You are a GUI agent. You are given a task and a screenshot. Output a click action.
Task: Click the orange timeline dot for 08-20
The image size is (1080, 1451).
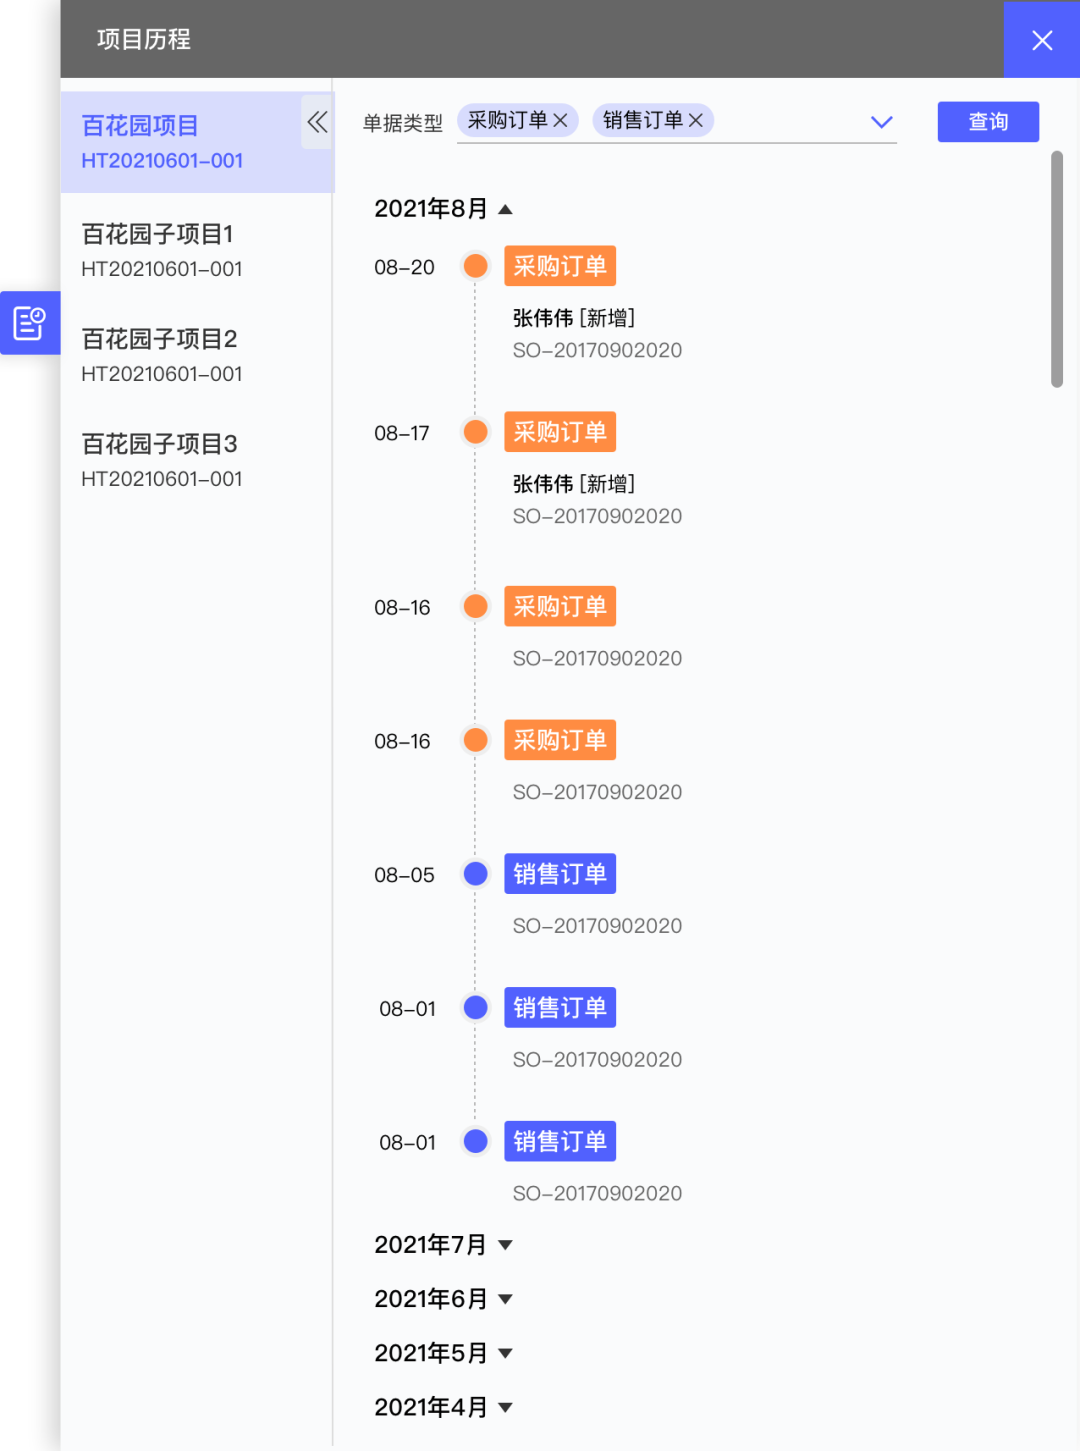tap(476, 266)
